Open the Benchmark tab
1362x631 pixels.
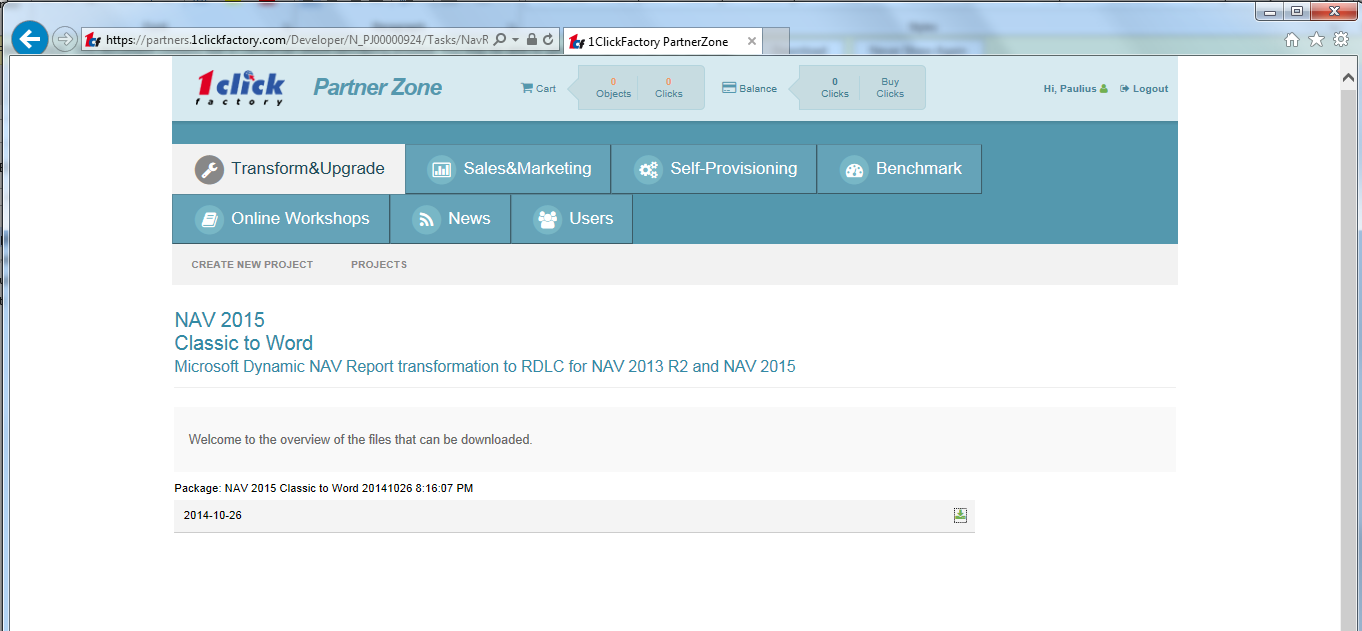click(x=899, y=169)
